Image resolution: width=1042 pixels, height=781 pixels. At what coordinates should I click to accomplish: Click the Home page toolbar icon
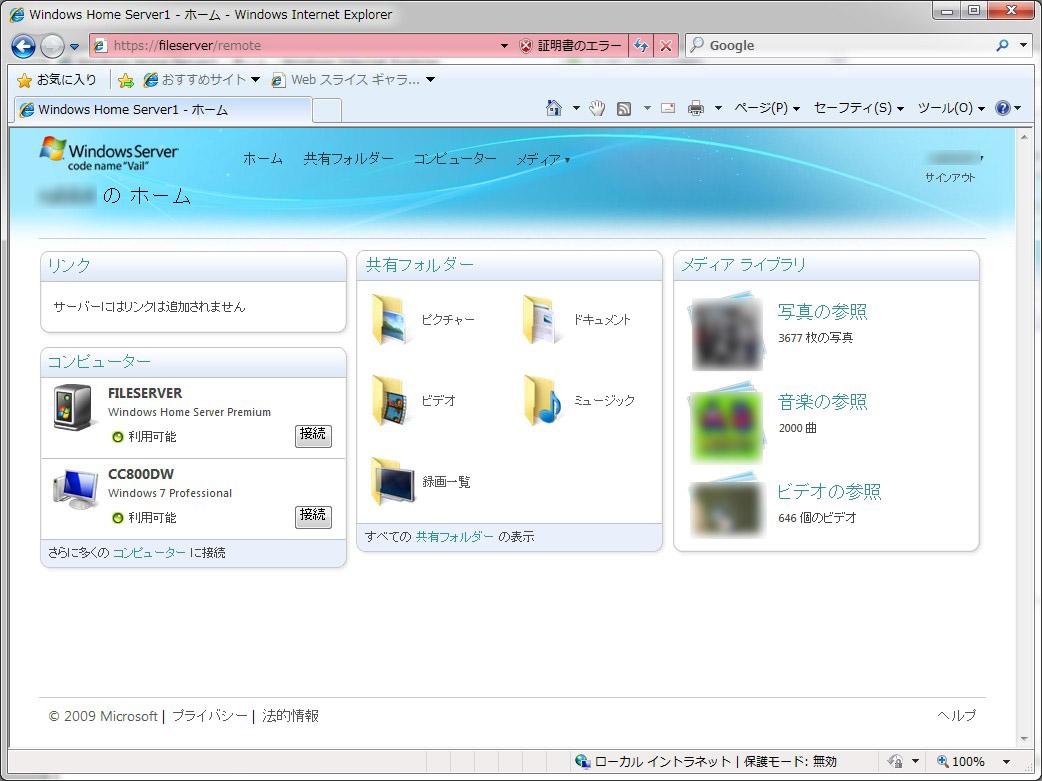(x=554, y=108)
